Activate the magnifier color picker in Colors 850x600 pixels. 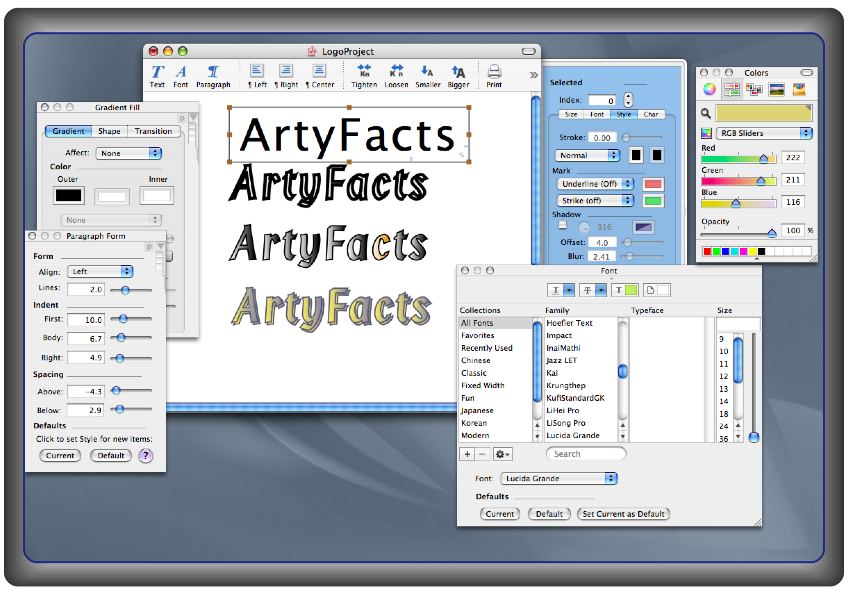(x=706, y=113)
